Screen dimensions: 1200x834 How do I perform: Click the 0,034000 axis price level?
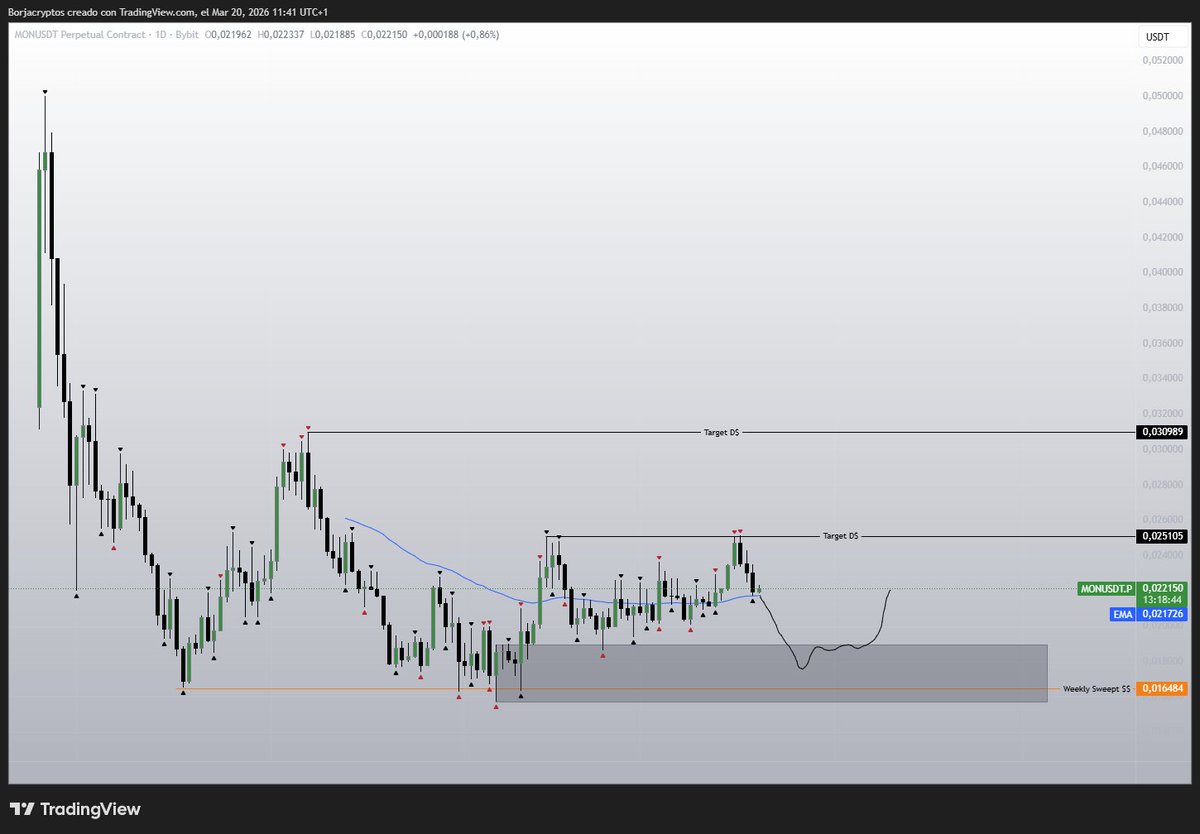tap(1161, 378)
